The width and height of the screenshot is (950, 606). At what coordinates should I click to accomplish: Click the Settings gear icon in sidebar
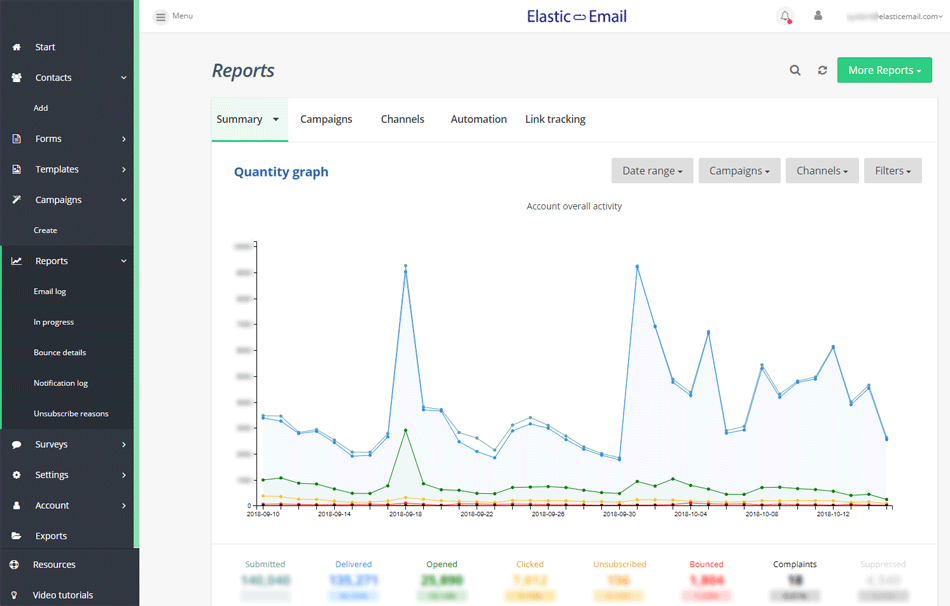[16, 475]
